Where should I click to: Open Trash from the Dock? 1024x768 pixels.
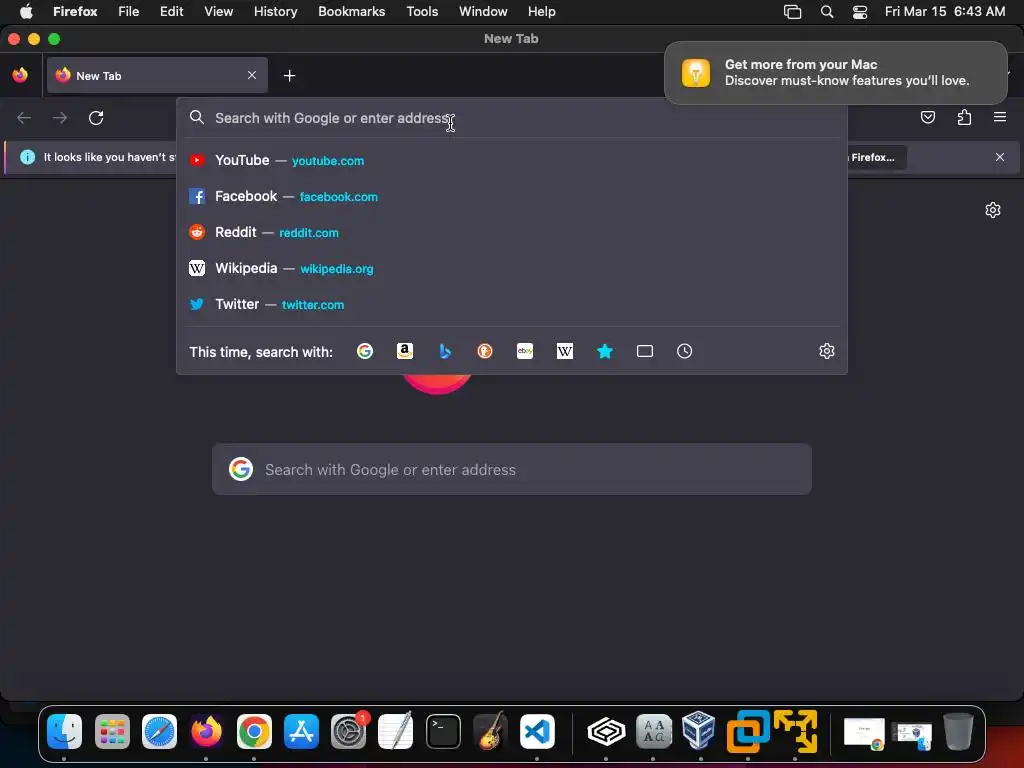pyautogui.click(x=958, y=731)
